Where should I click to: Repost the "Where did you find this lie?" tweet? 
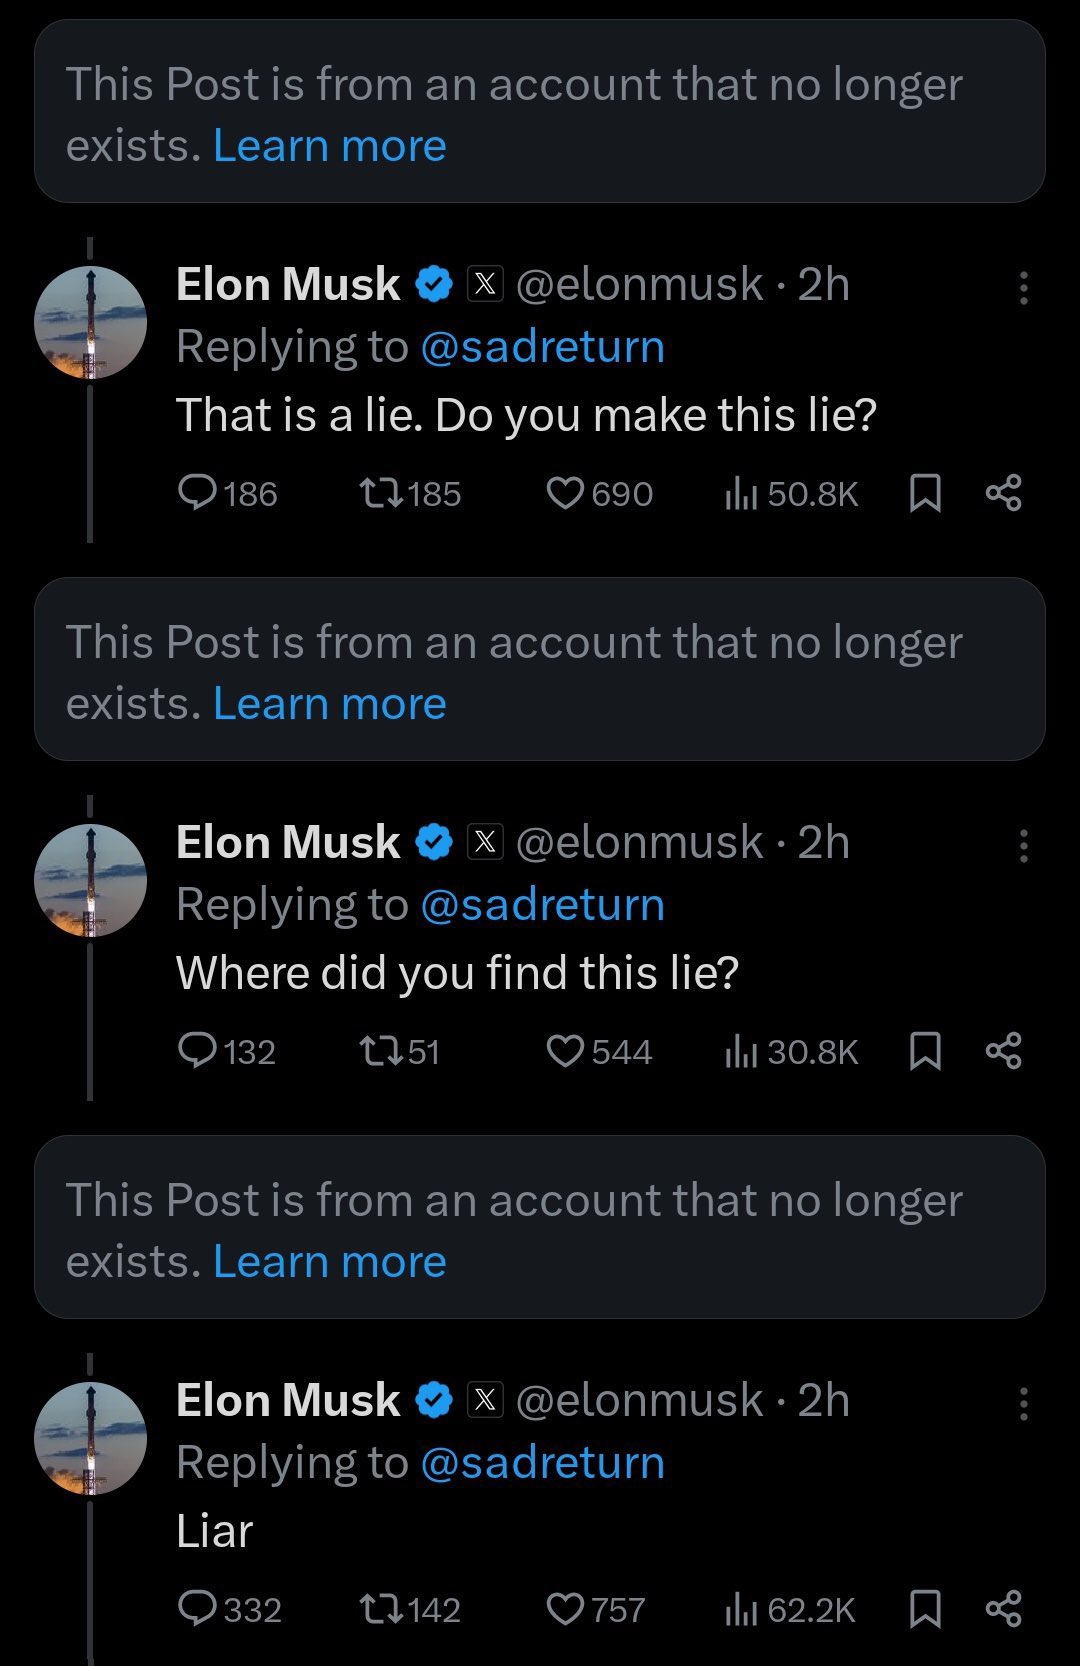(x=399, y=1051)
